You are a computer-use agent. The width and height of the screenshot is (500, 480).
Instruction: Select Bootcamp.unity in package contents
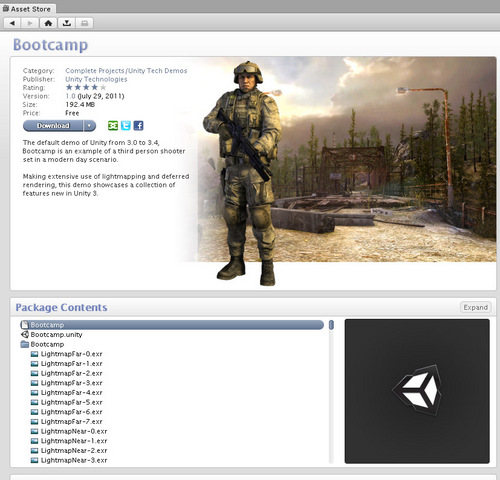point(56,334)
